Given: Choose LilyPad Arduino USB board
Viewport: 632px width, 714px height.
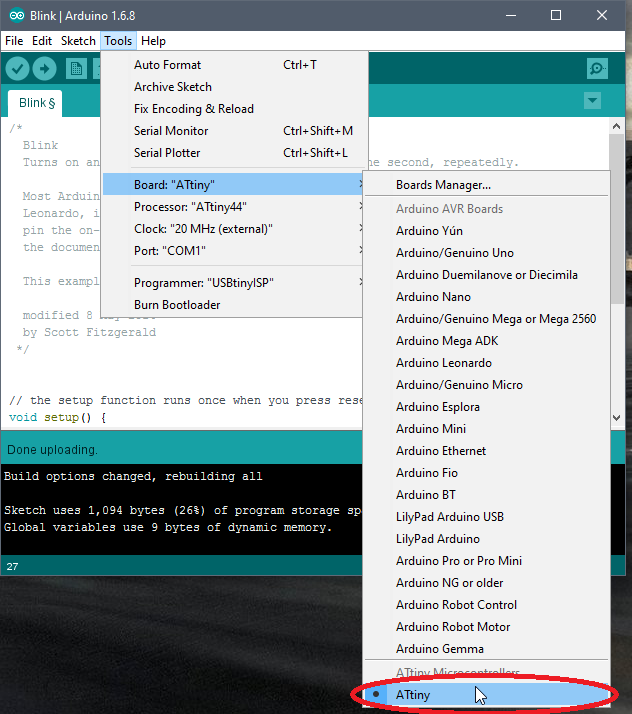Looking at the screenshot, I should (x=487, y=517).
